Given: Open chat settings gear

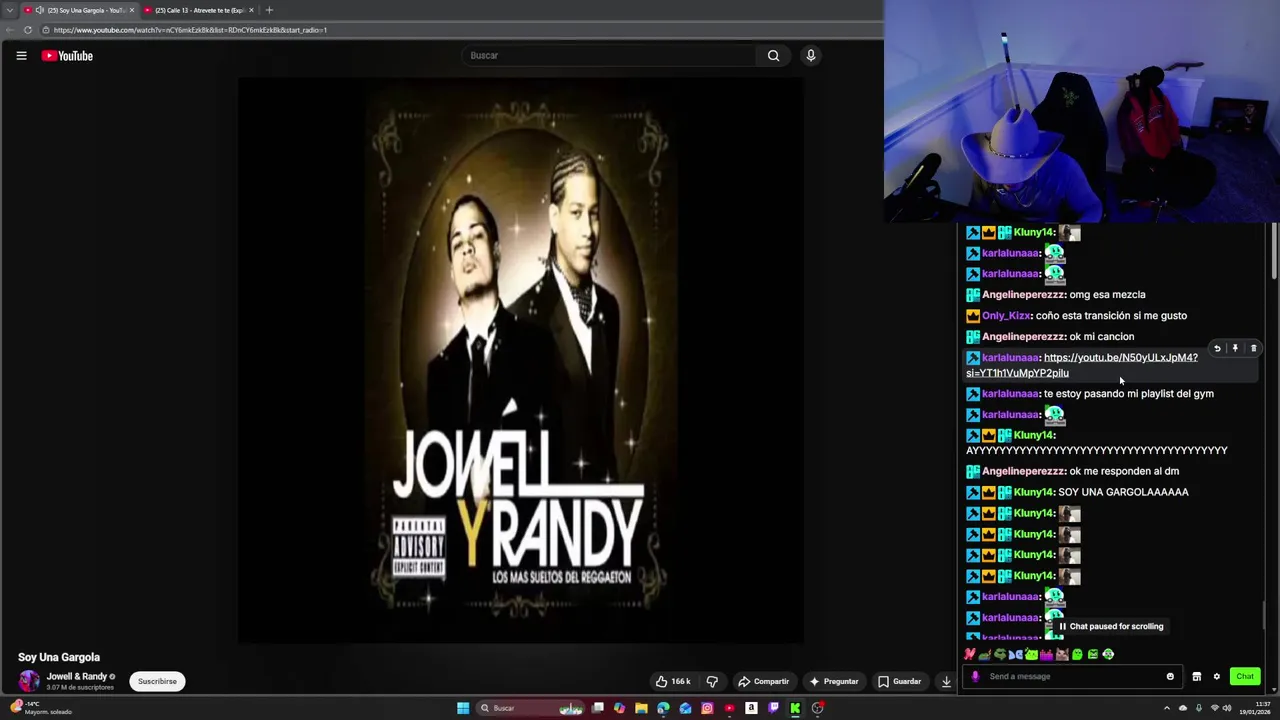Looking at the screenshot, I should [1217, 676].
